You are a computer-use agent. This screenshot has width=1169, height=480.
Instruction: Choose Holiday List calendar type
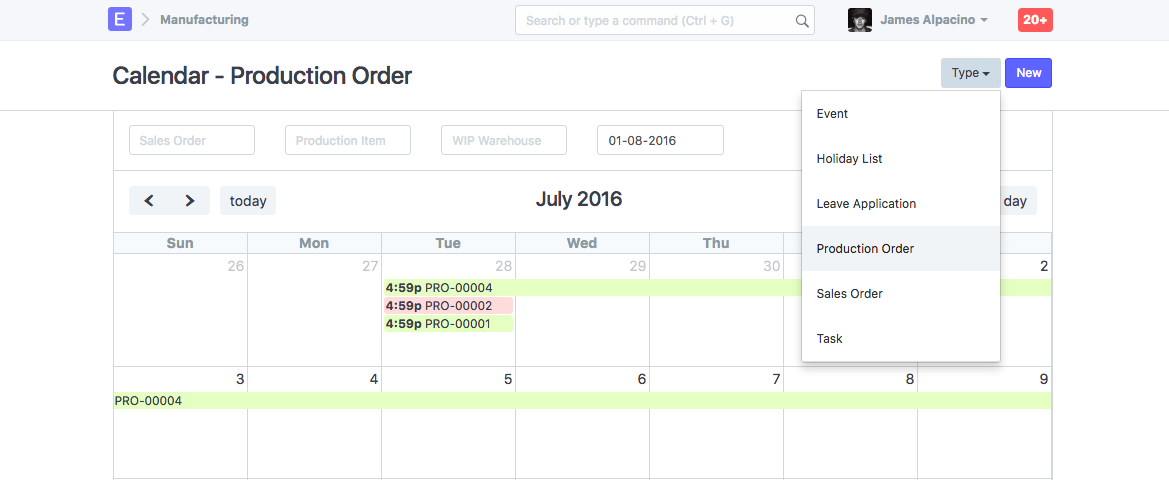coord(849,159)
